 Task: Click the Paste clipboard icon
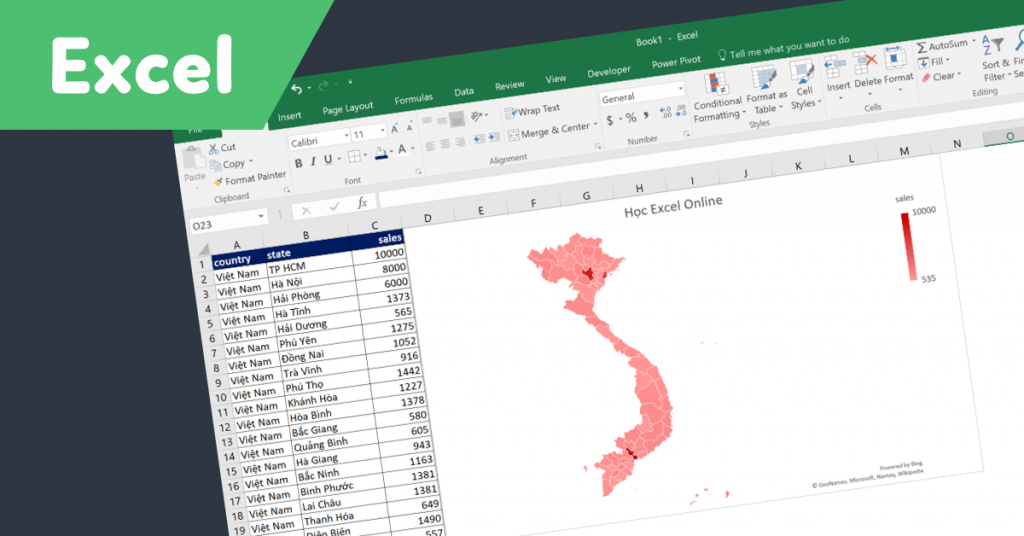[193, 159]
